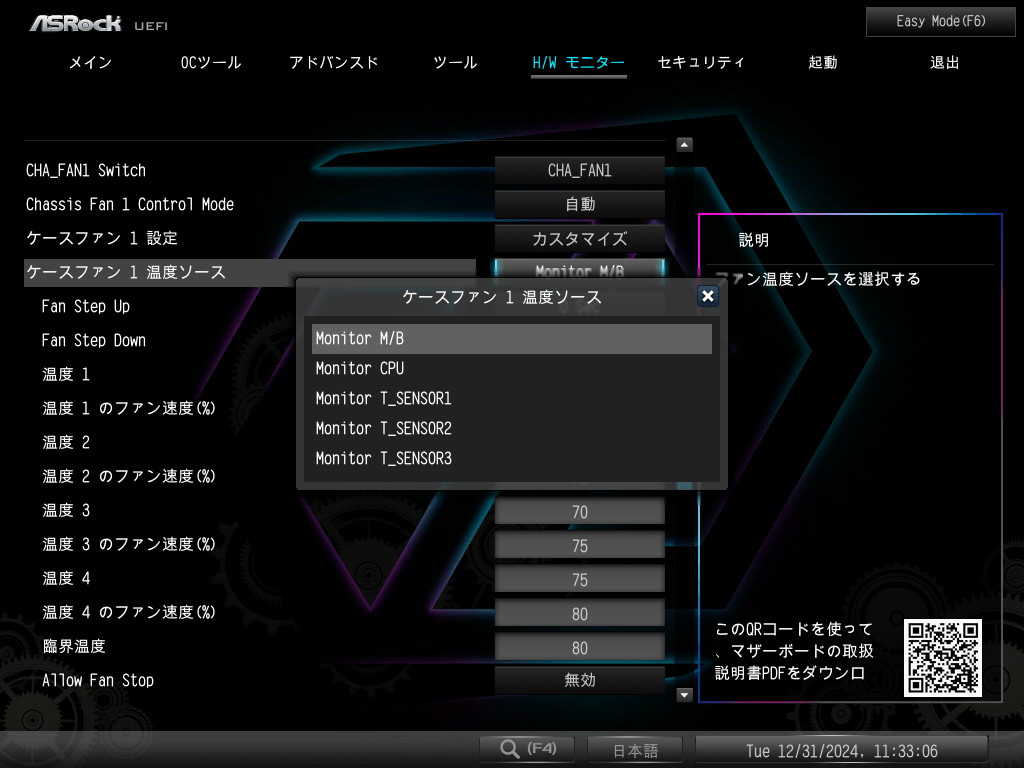Viewport: 1024px width, 768px height.
Task: Open ケースファン 1 設定 カスタマイズ dropdown
Action: pyautogui.click(x=579, y=238)
